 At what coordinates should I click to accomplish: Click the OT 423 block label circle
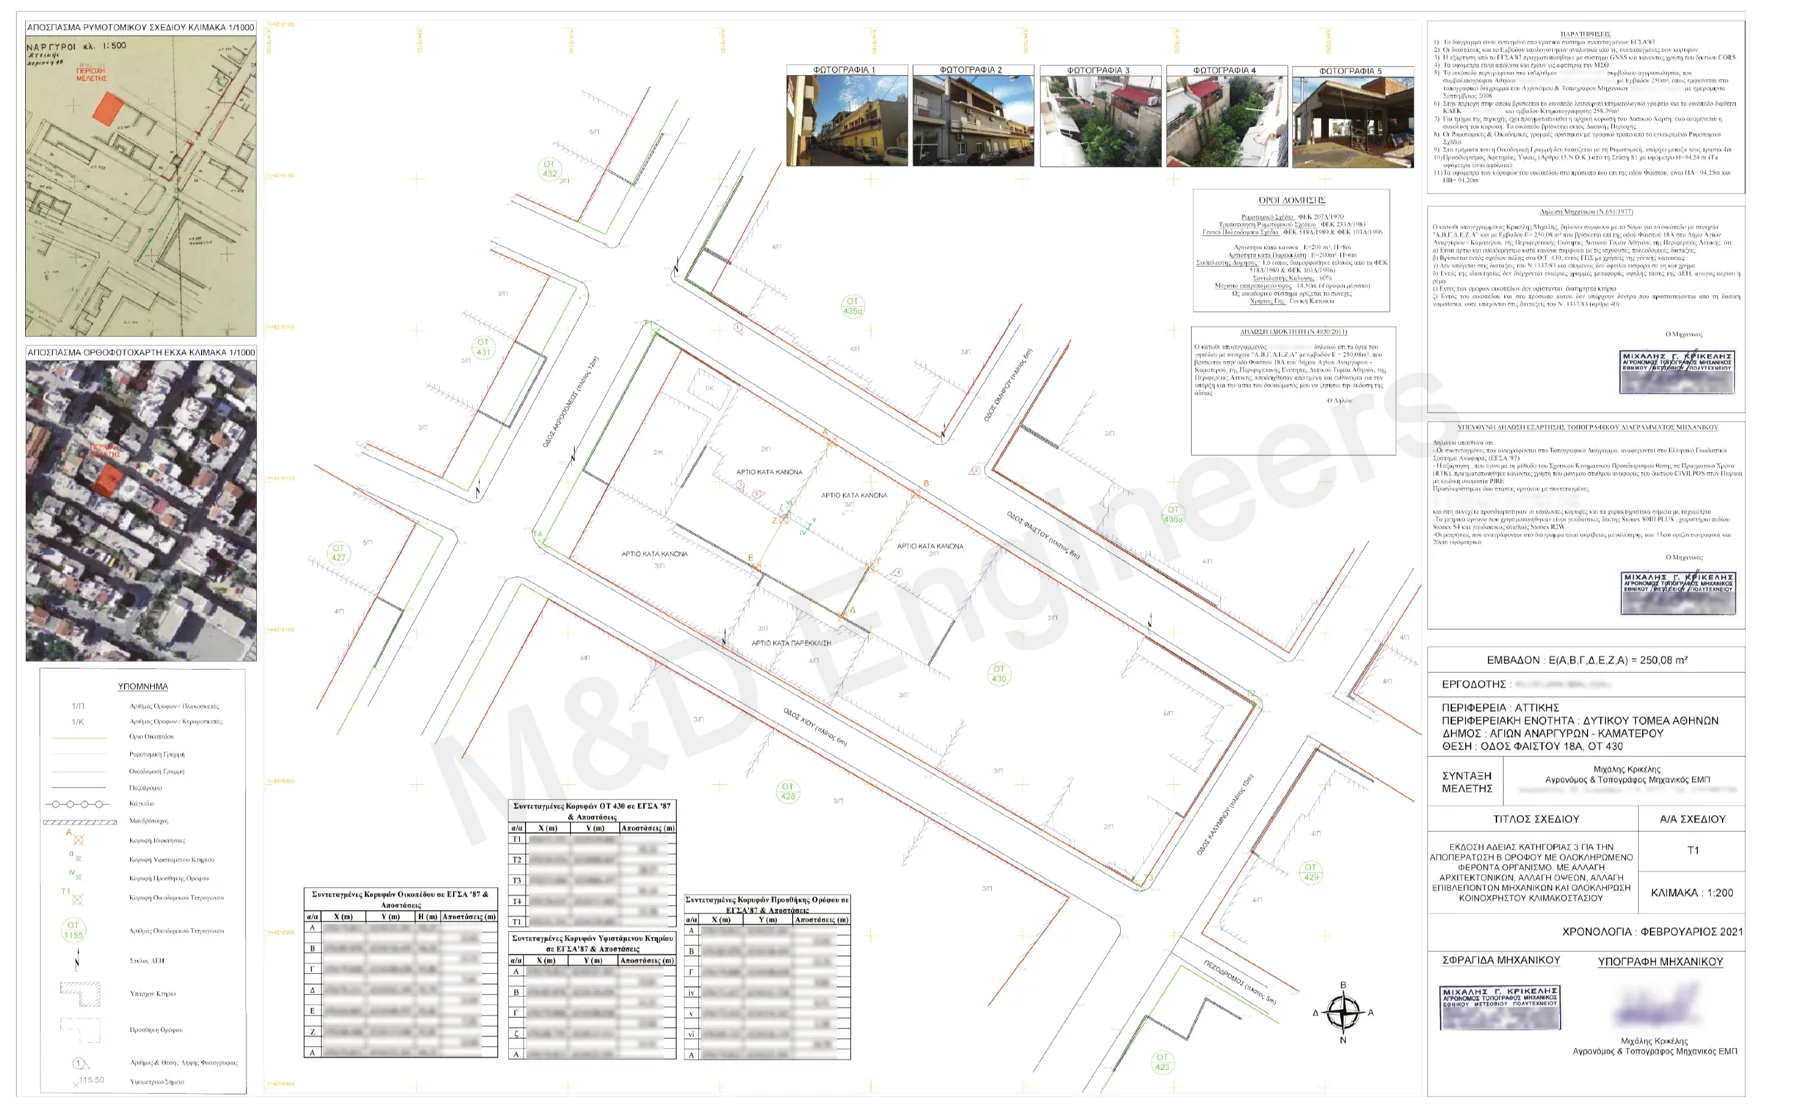click(1161, 1061)
